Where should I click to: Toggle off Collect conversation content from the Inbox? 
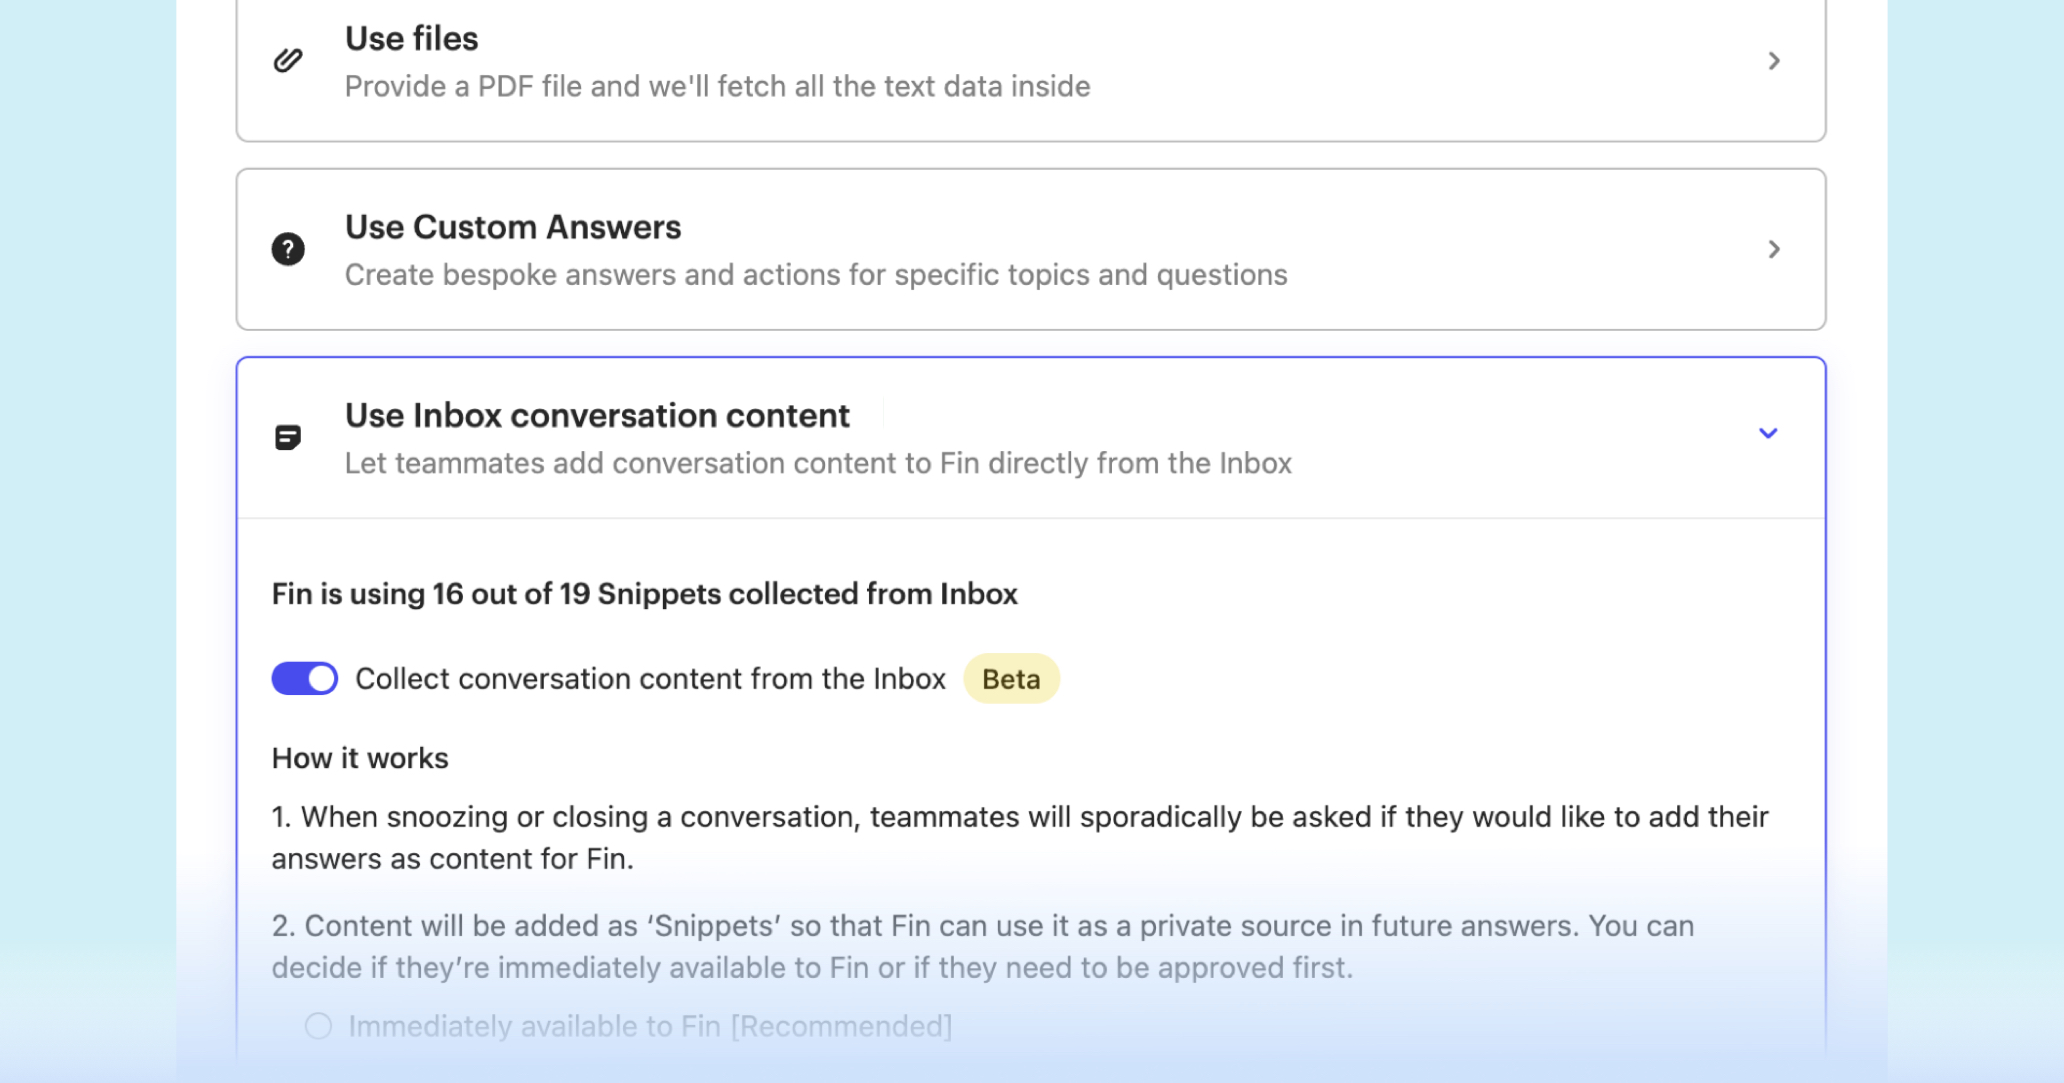[305, 678]
